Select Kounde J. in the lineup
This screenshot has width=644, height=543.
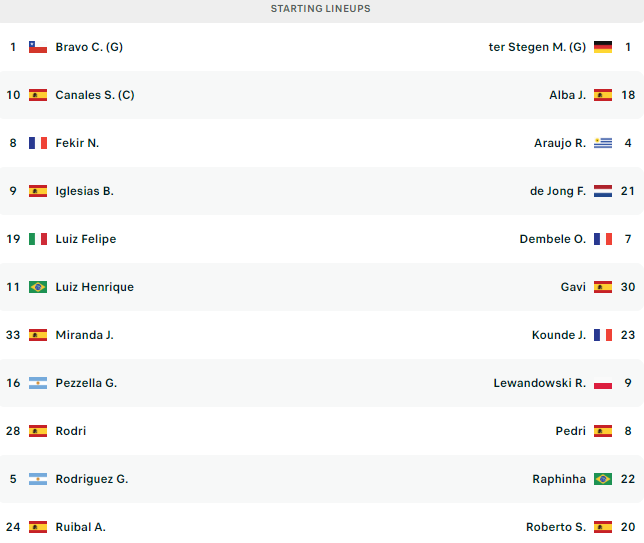point(559,335)
